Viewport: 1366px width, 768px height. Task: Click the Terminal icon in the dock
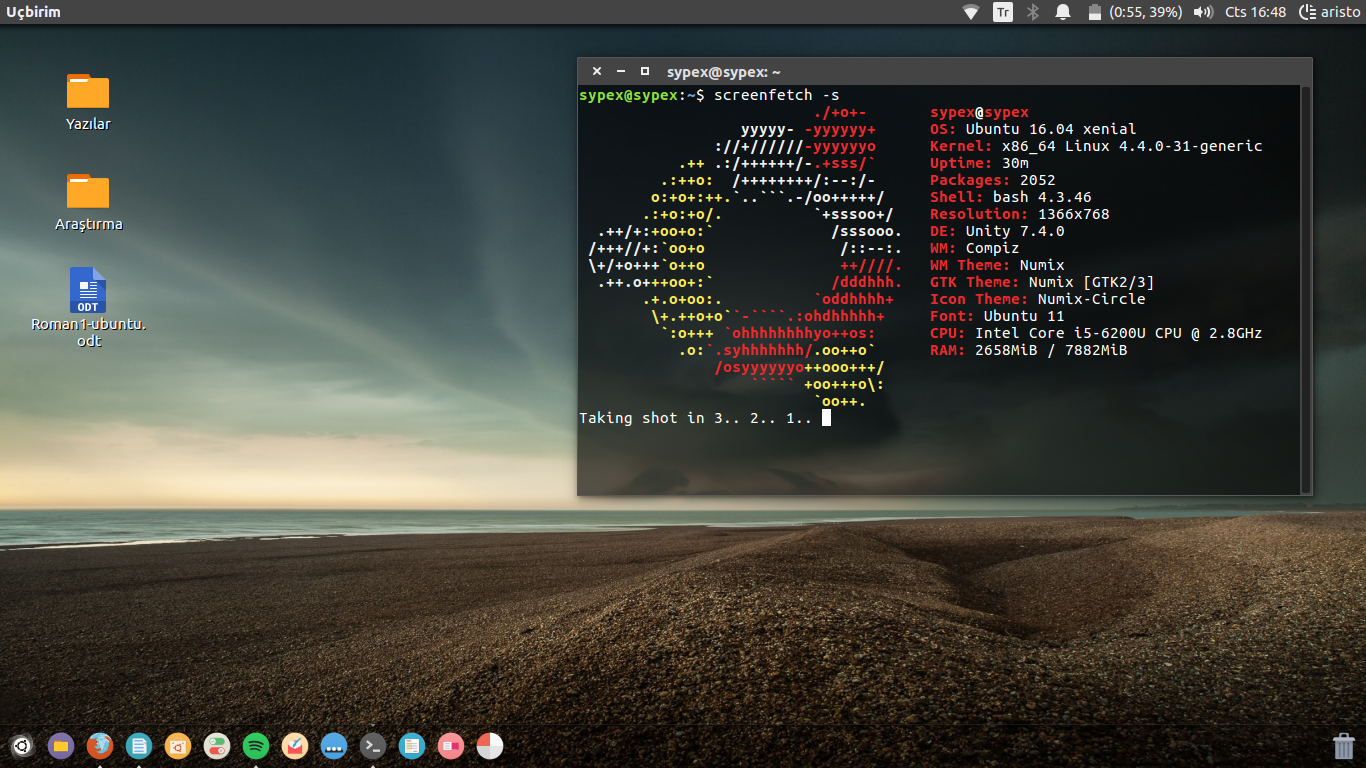pyautogui.click(x=373, y=746)
